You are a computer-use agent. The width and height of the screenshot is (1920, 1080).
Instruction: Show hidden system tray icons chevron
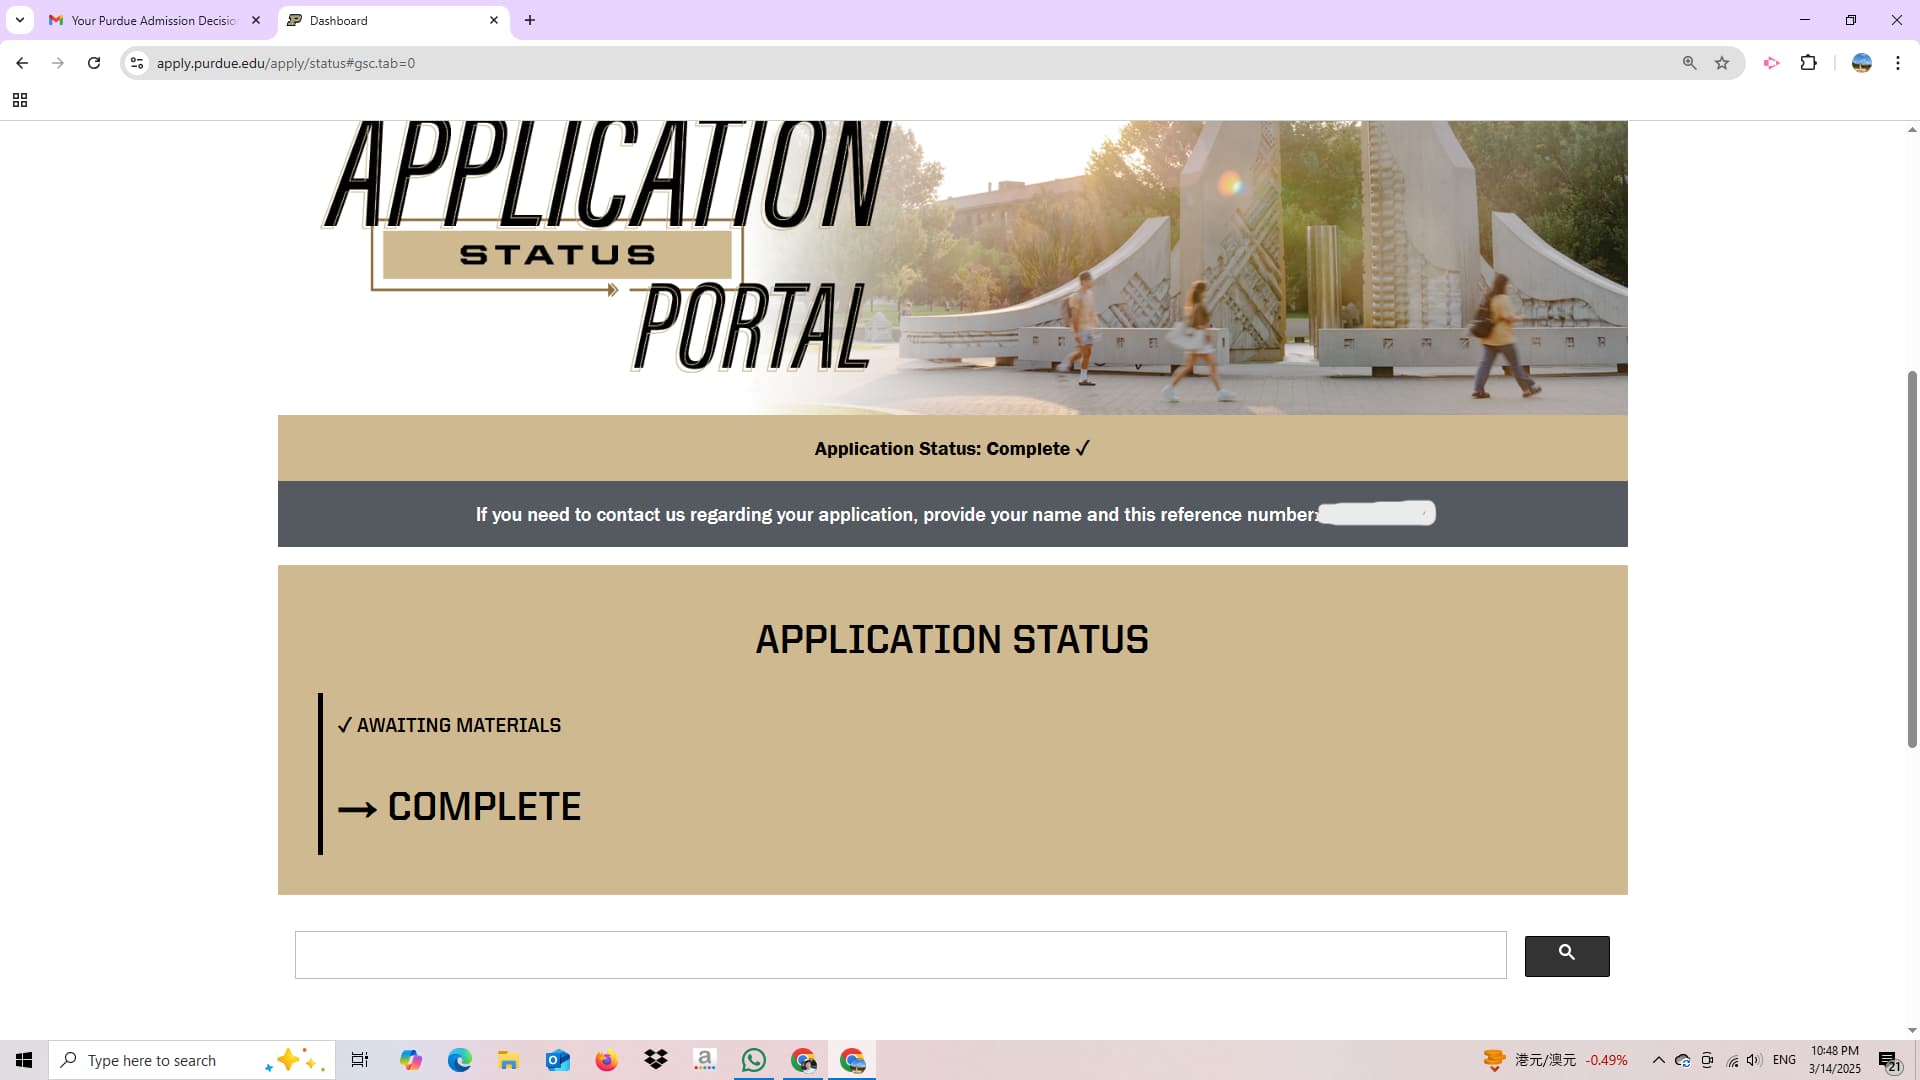click(x=1658, y=1060)
